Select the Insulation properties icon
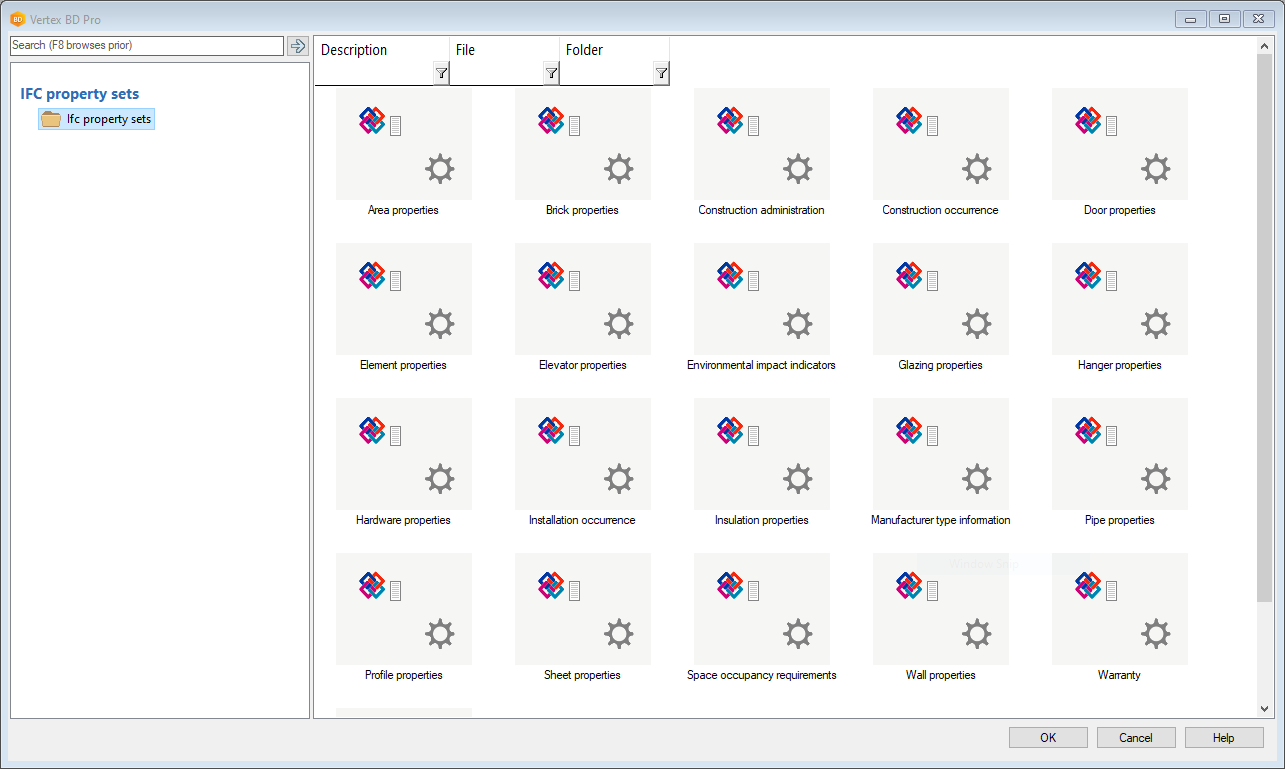This screenshot has height=769, width=1285. click(761, 454)
